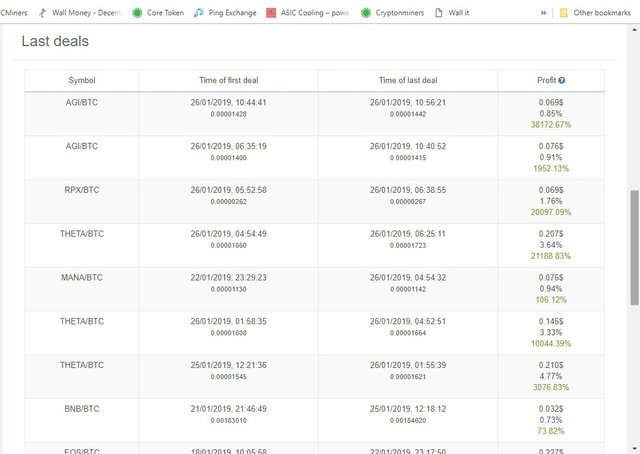Open the Cryptonminers bookmark
This screenshot has width=640, height=454.
[x=392, y=13]
